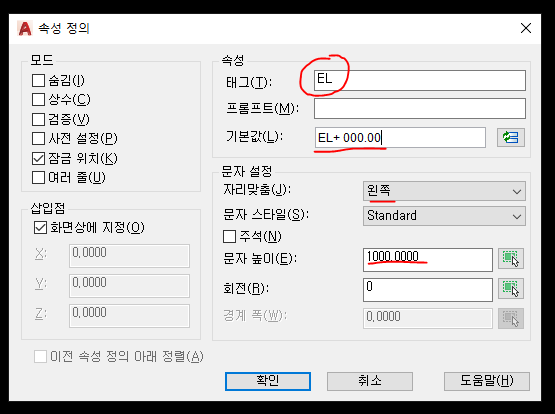555x414 pixels.
Task: Enable the 여러 줄(U) checkbox
Action: (38, 177)
